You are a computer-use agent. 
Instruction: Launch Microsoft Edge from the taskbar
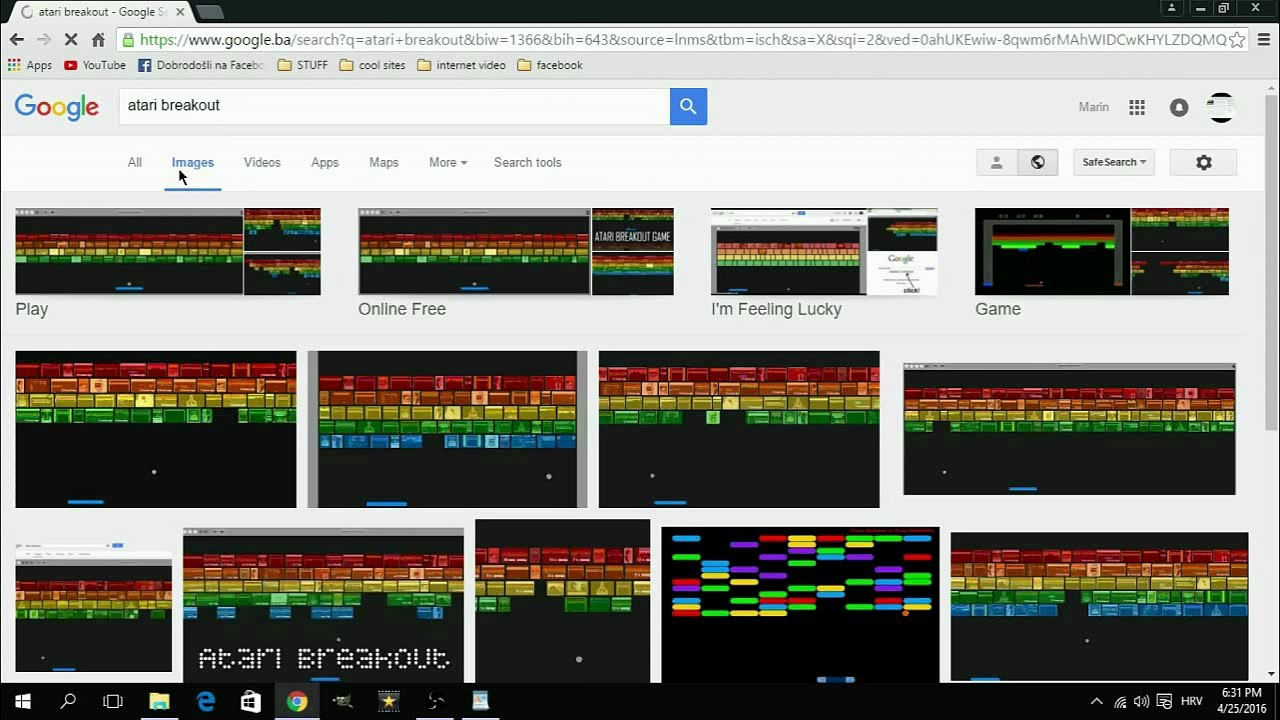pos(205,701)
